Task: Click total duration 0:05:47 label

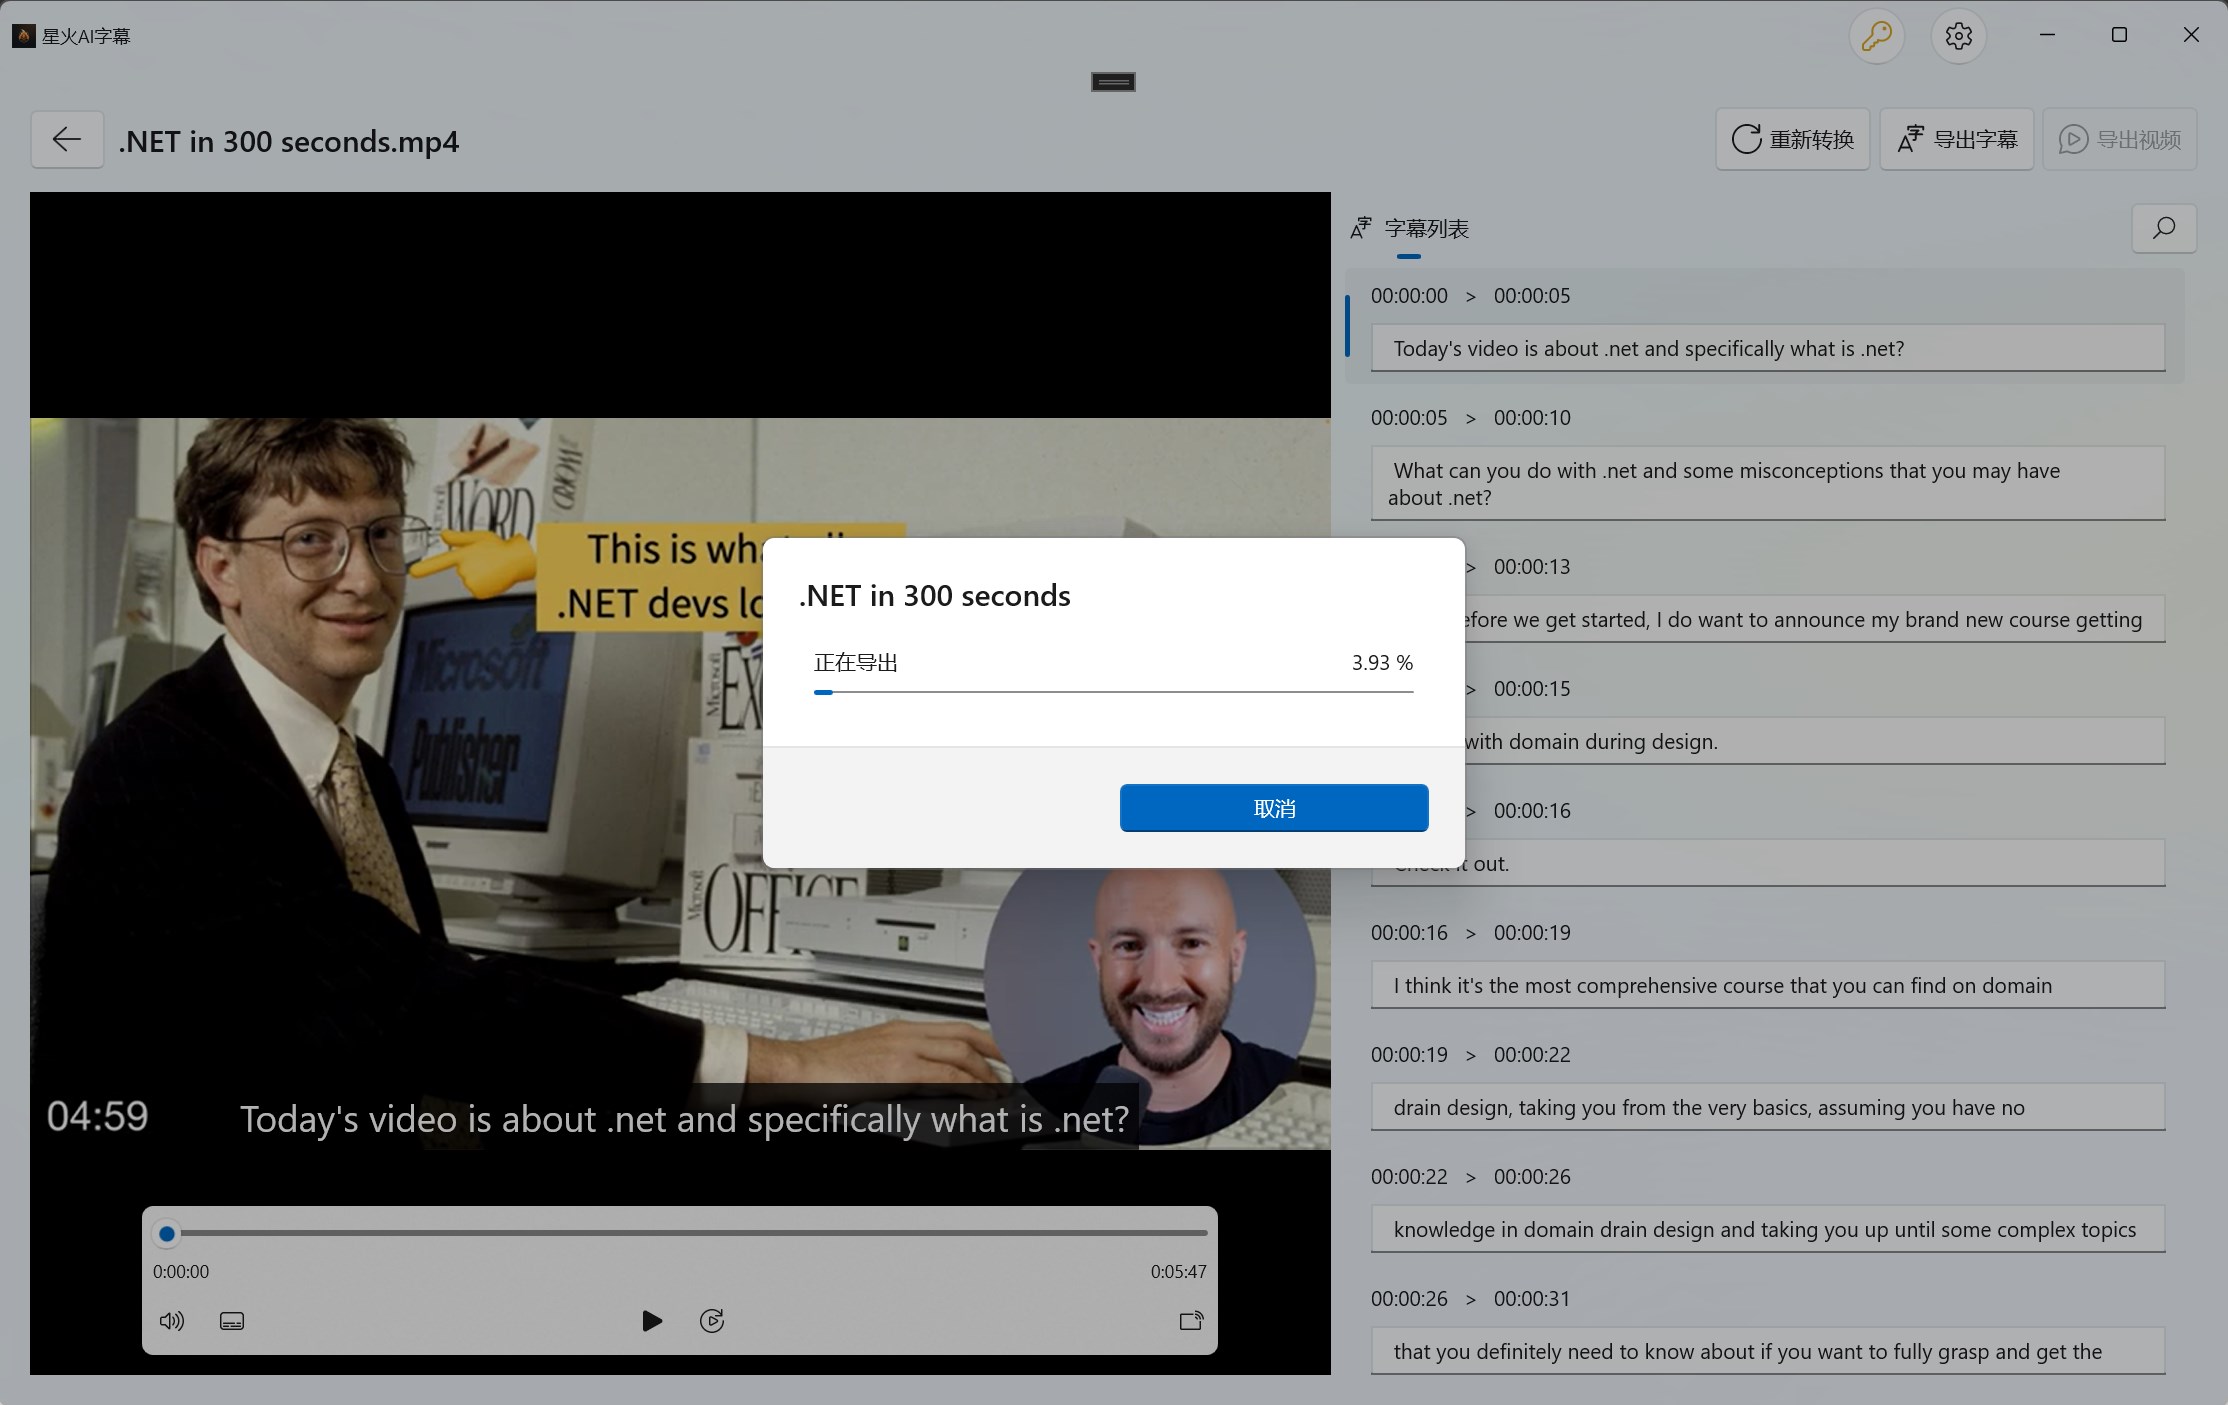Action: coord(1178,1272)
